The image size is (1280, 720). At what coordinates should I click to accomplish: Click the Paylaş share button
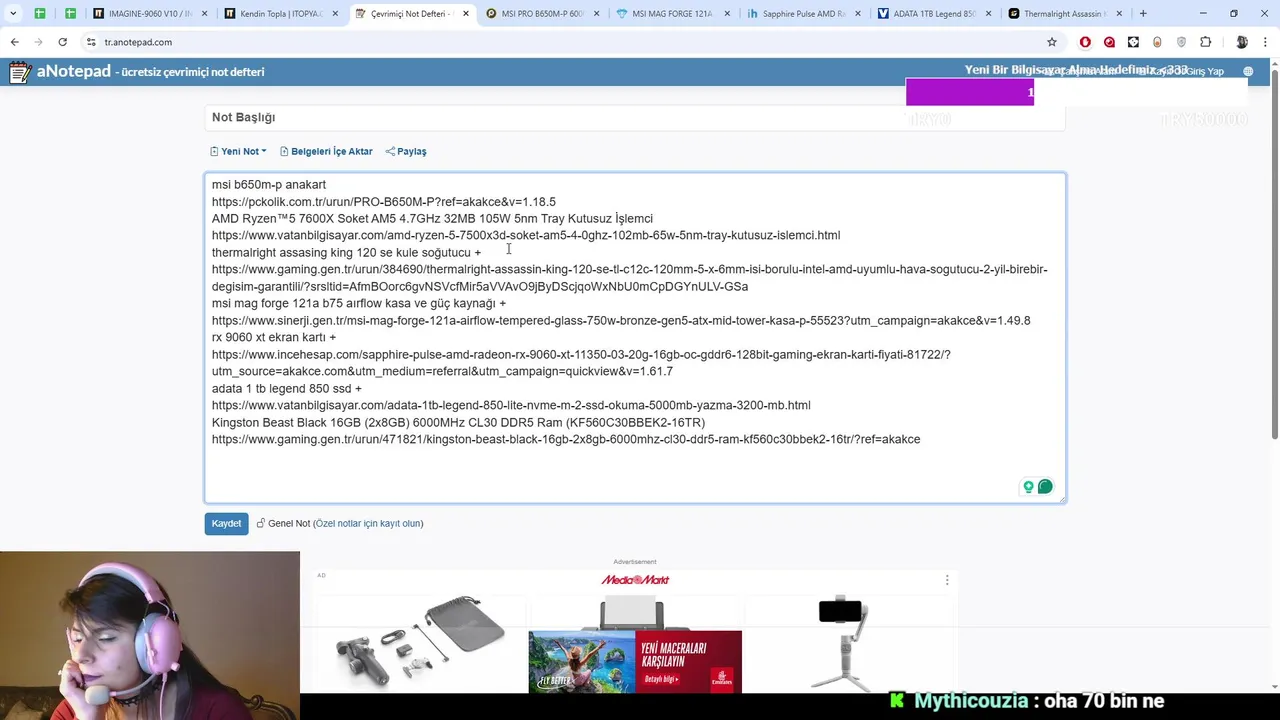tap(406, 151)
